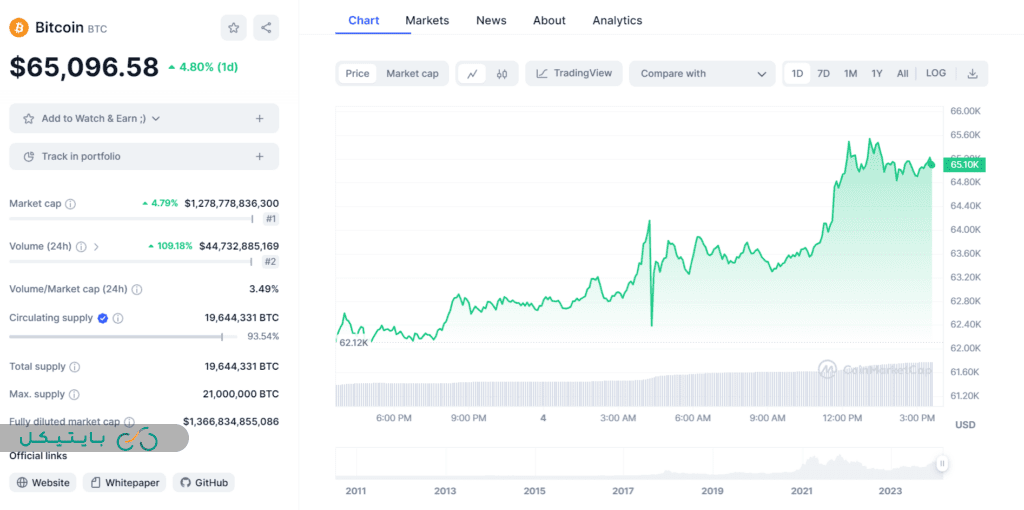Click the Circulating supply info icon
Screen dimensions: 1024x510
[118, 318]
